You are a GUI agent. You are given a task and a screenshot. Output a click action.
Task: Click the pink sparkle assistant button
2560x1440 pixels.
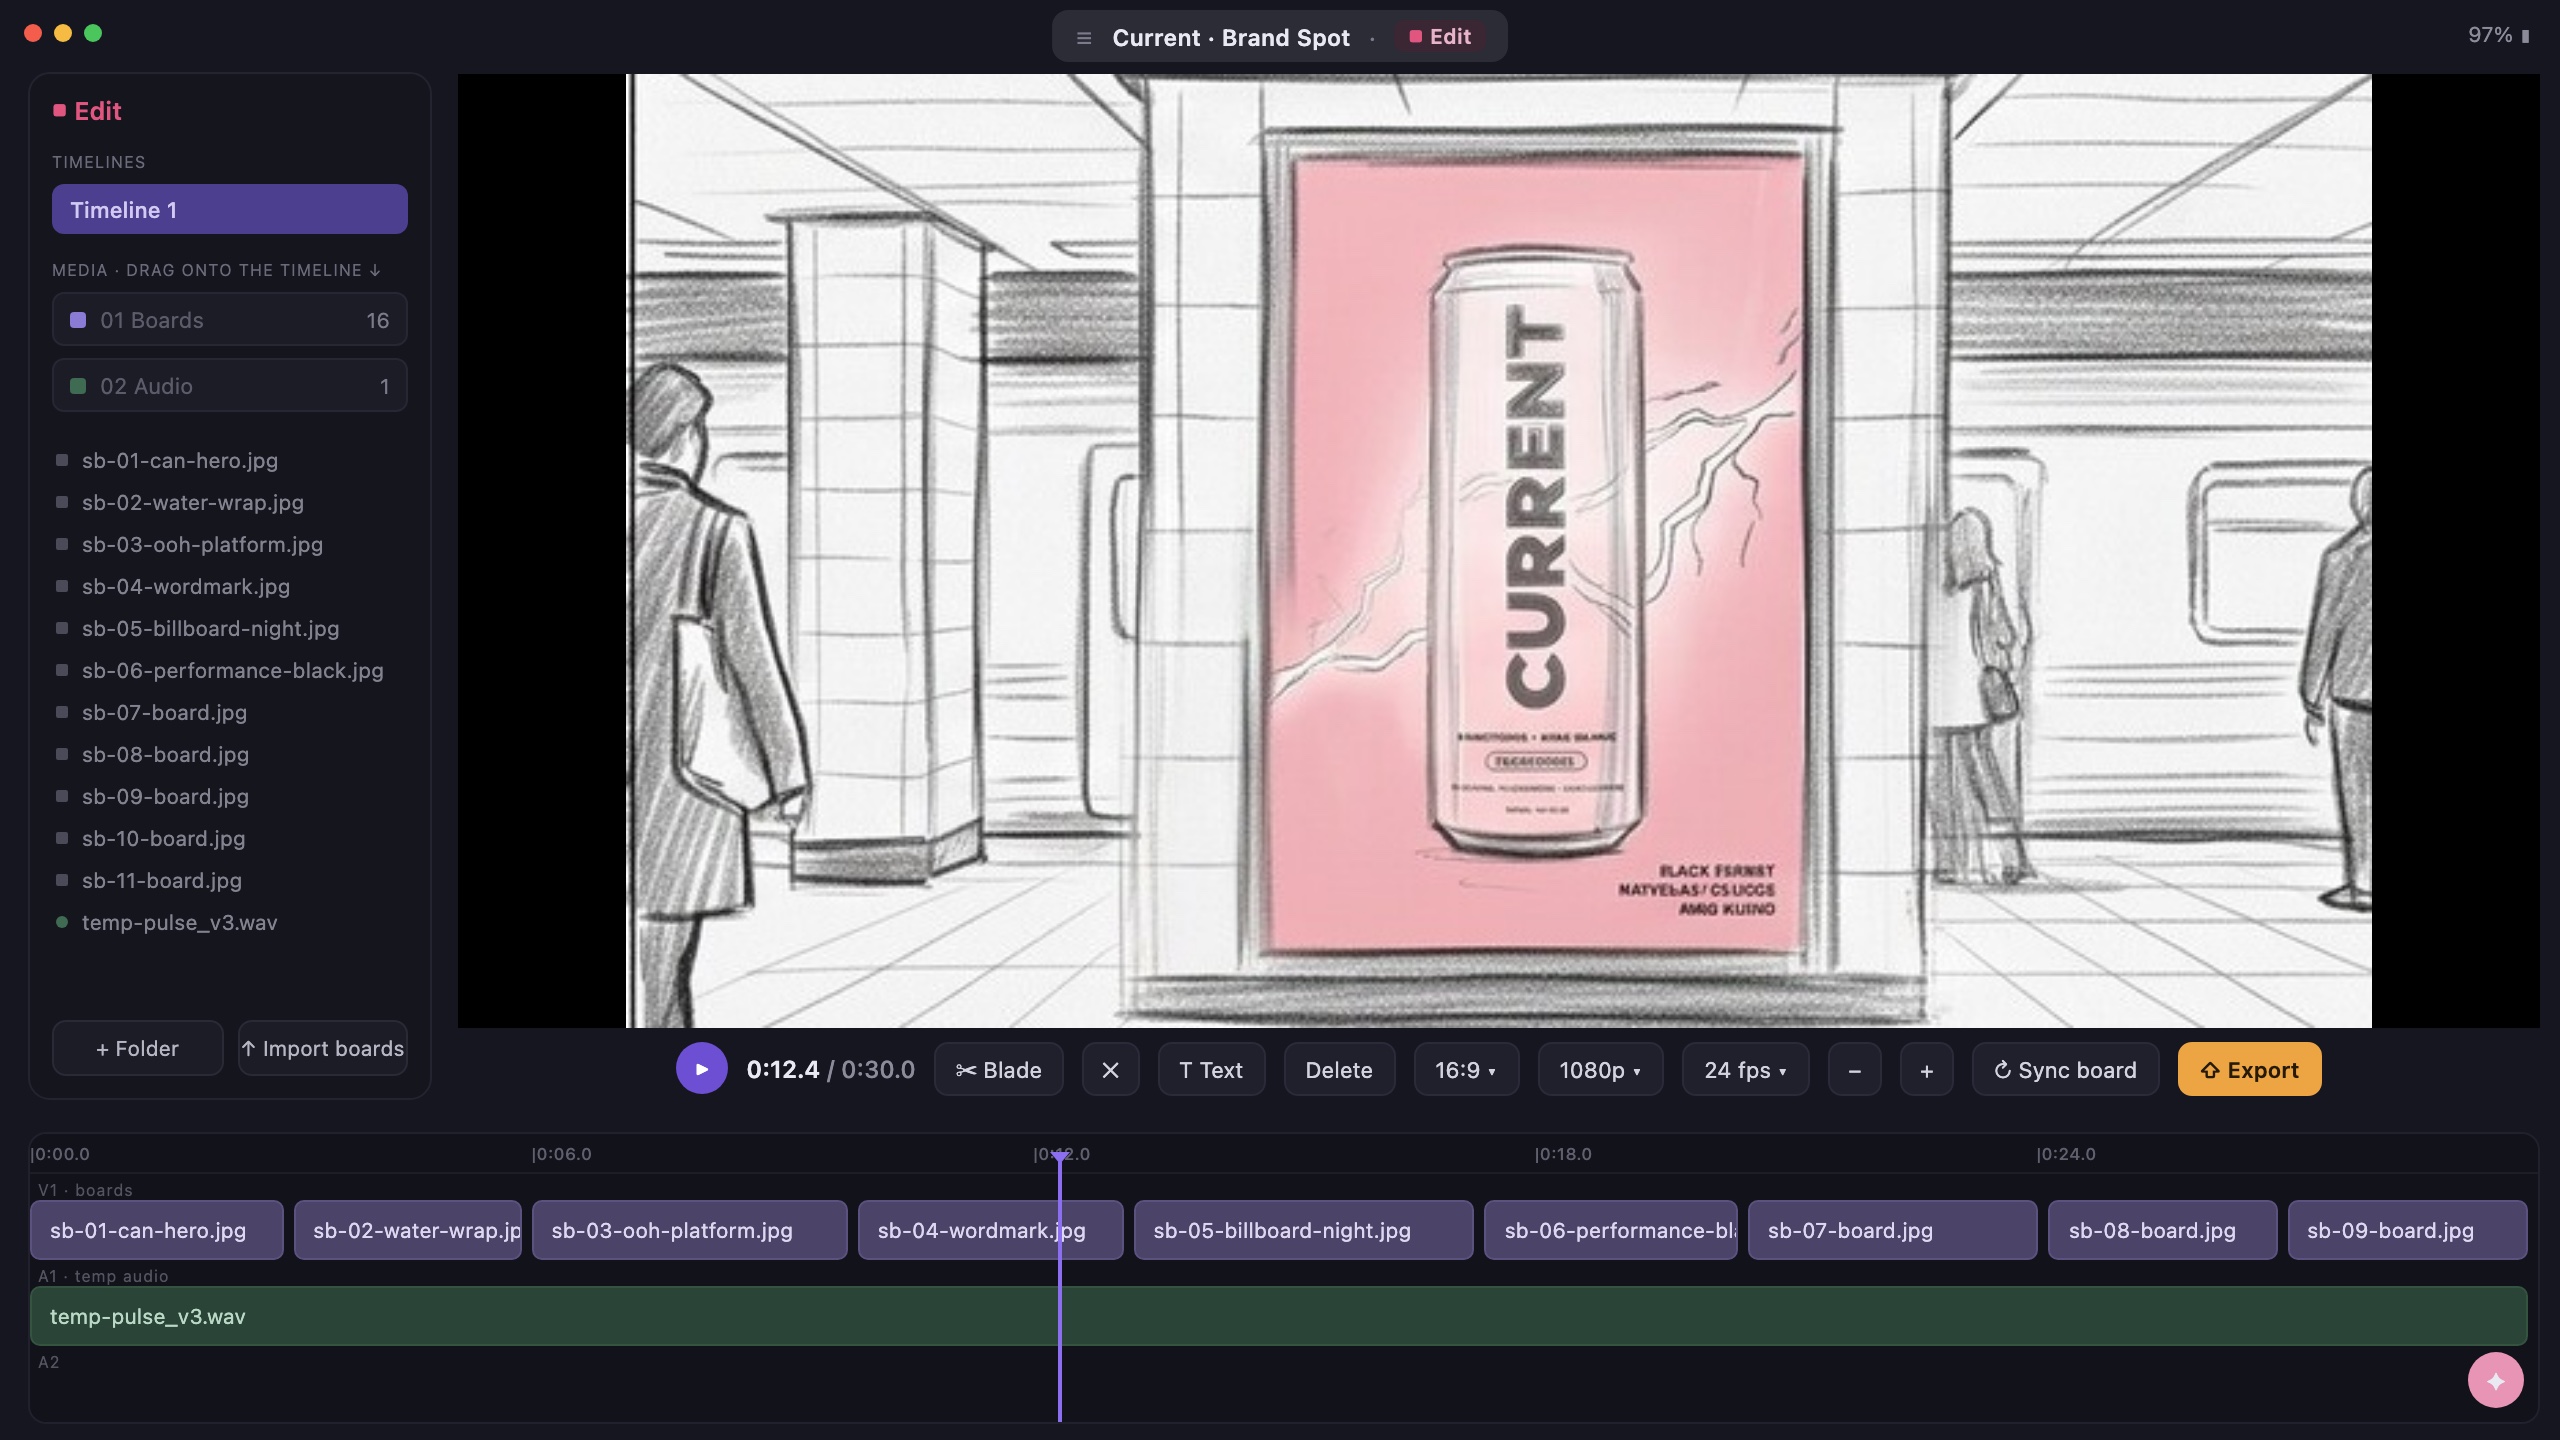click(2495, 1380)
